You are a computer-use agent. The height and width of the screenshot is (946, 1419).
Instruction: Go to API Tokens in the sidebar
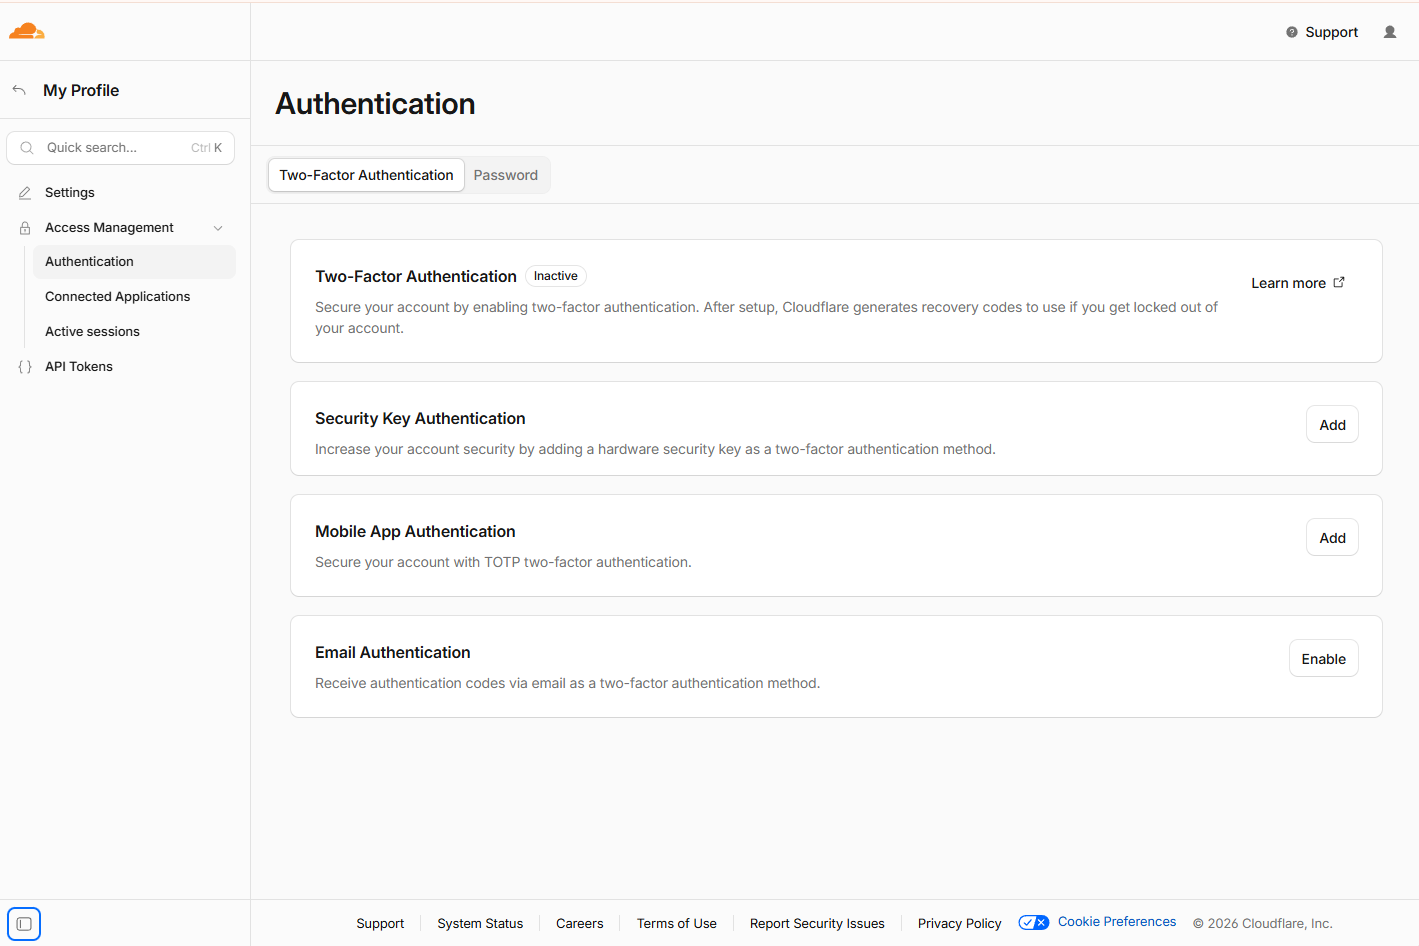pyautogui.click(x=79, y=367)
